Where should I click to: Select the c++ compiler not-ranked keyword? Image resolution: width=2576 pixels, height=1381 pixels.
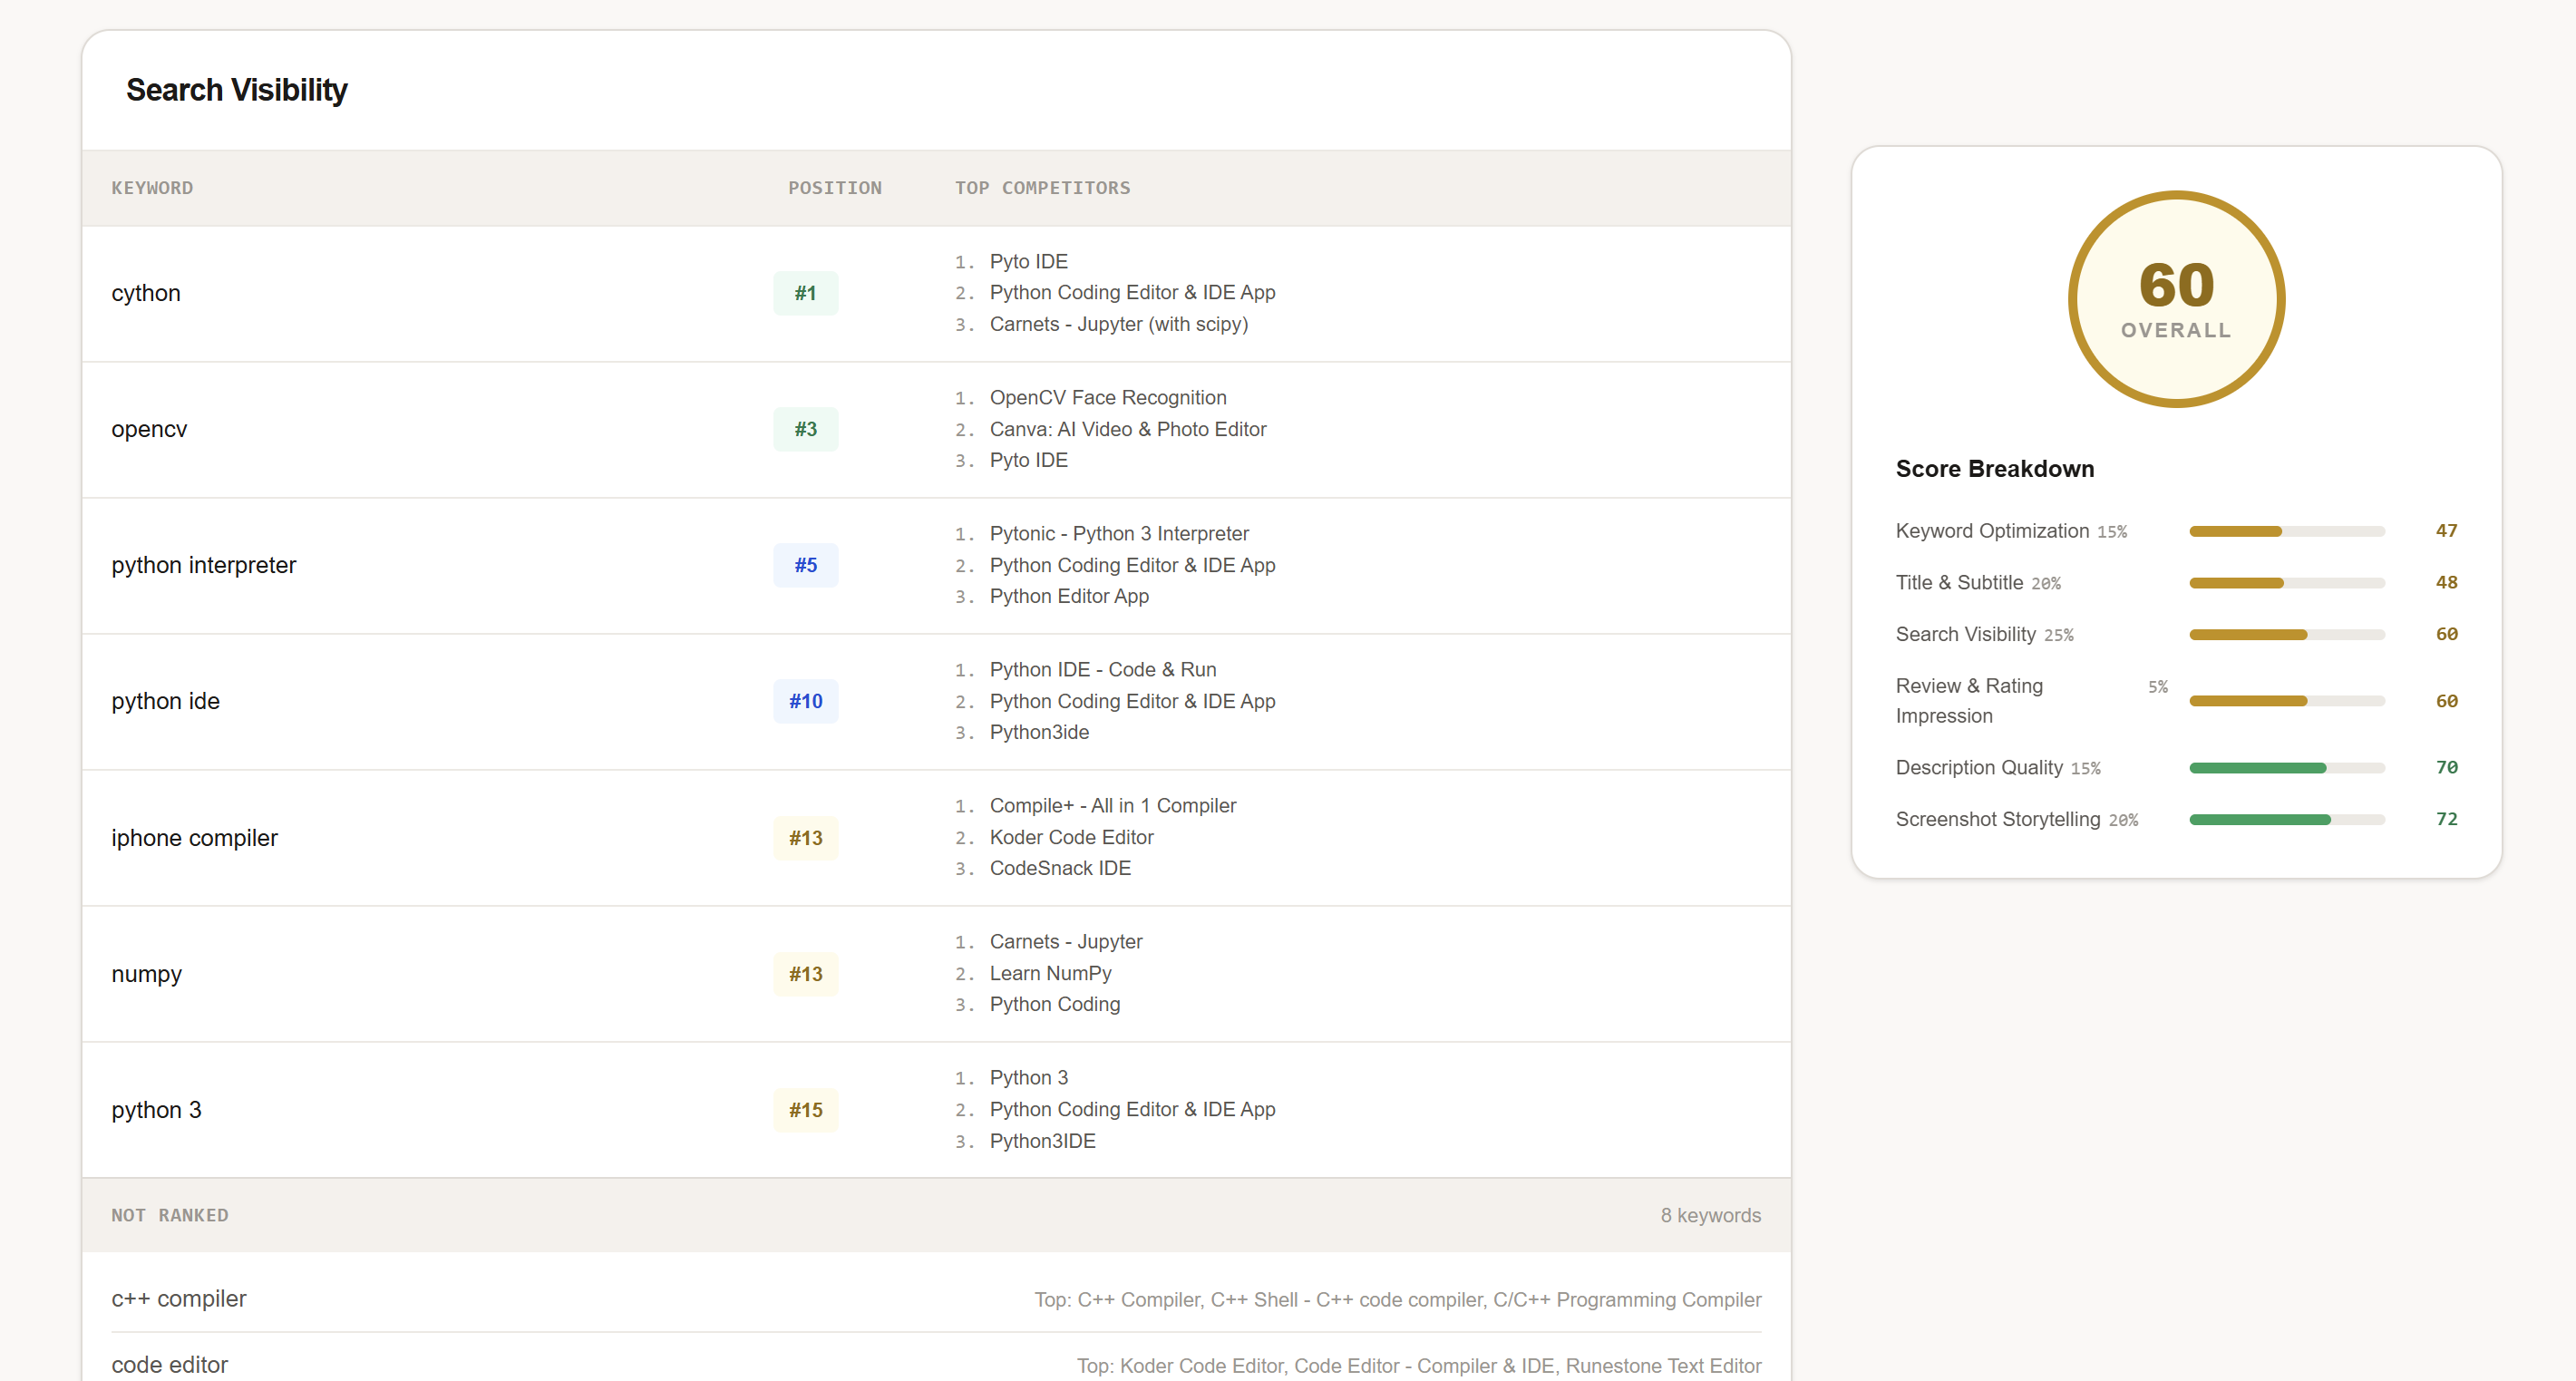click(179, 1298)
